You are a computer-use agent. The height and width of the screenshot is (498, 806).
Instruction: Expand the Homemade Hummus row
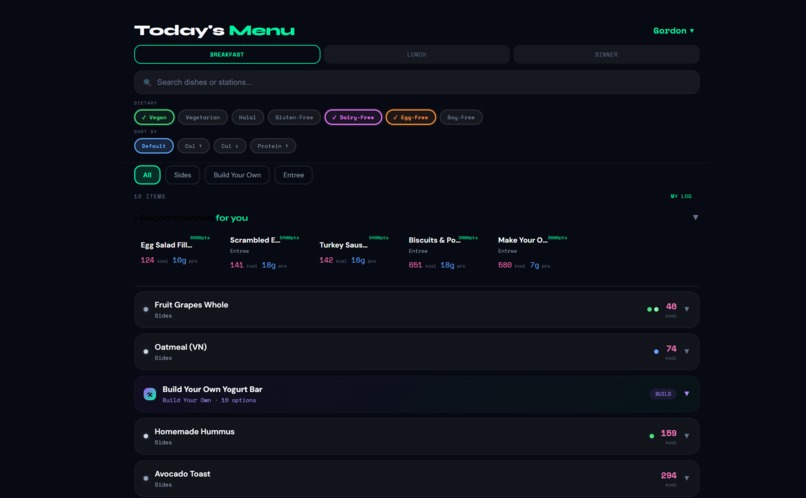point(687,436)
